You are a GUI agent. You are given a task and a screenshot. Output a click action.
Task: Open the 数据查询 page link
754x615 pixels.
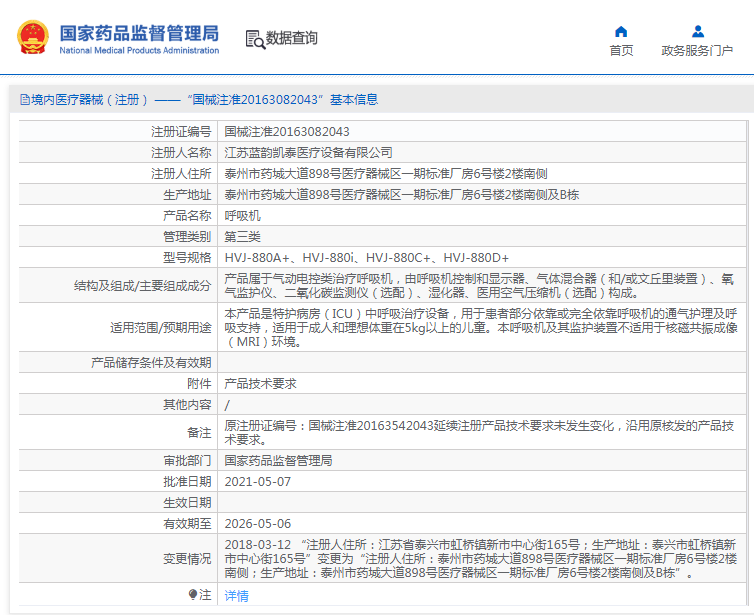click(291, 38)
